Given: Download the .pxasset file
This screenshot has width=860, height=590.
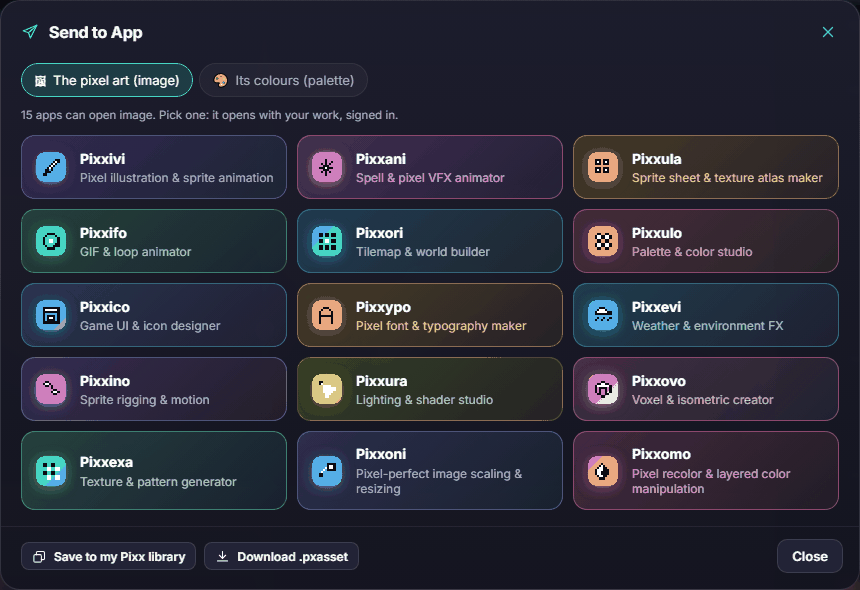Looking at the screenshot, I should pyautogui.click(x=281, y=557).
